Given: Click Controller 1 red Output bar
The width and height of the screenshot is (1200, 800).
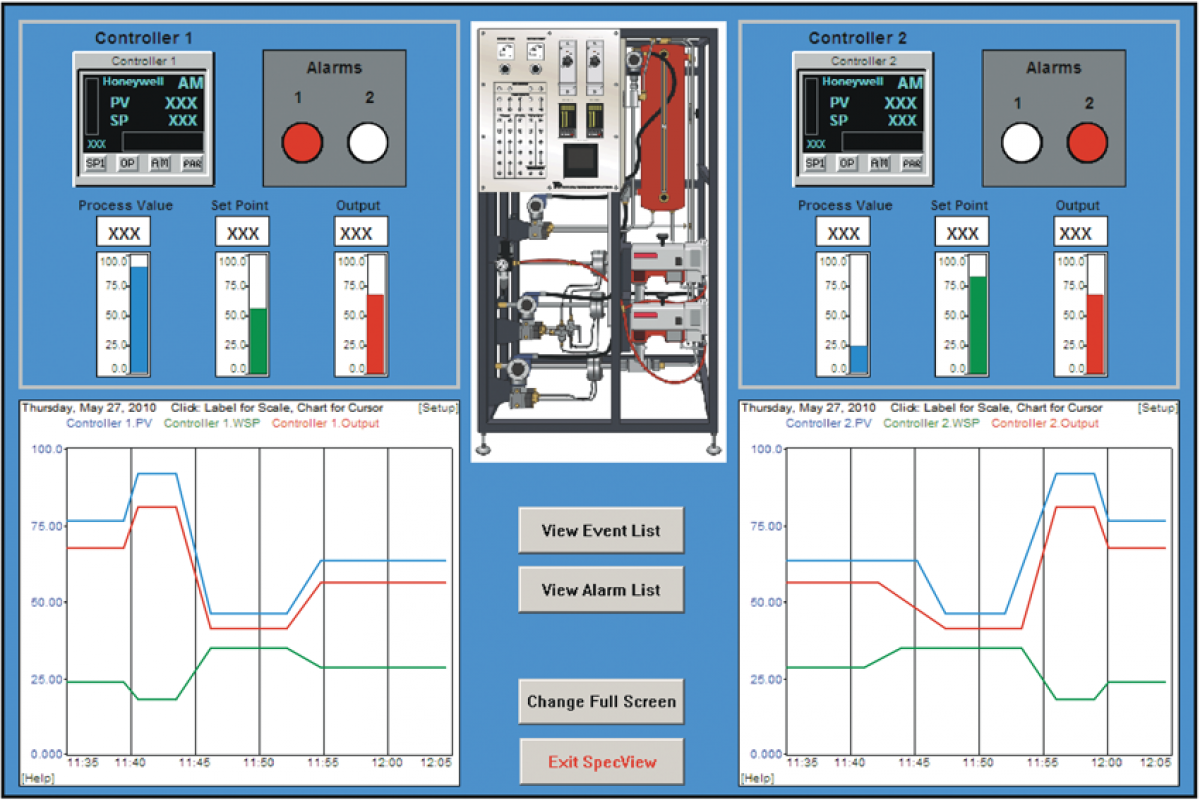Looking at the screenshot, I should 376,334.
